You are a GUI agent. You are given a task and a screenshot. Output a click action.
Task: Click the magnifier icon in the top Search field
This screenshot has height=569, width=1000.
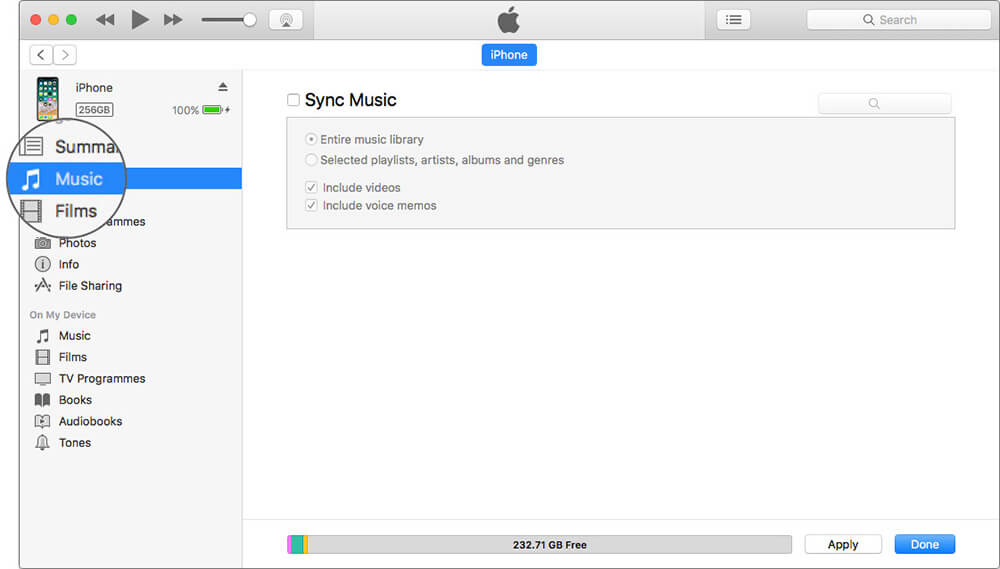(x=869, y=20)
